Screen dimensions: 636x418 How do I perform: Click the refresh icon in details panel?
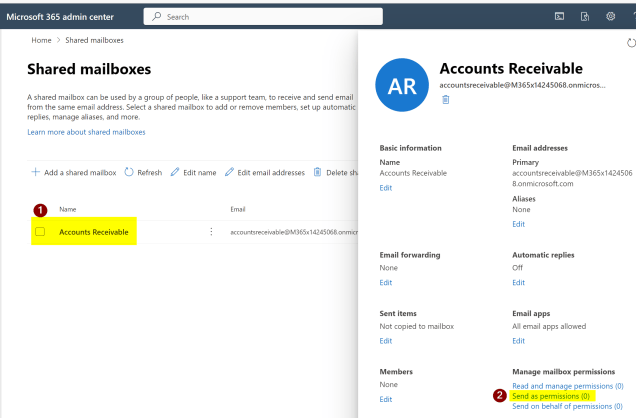pos(631,43)
